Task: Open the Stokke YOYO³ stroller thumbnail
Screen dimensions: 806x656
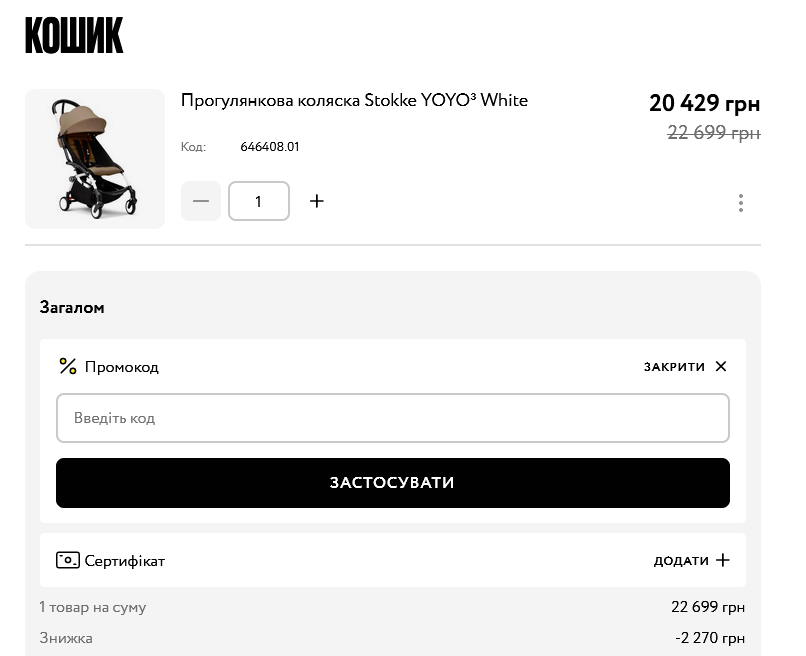Action: click(x=95, y=159)
